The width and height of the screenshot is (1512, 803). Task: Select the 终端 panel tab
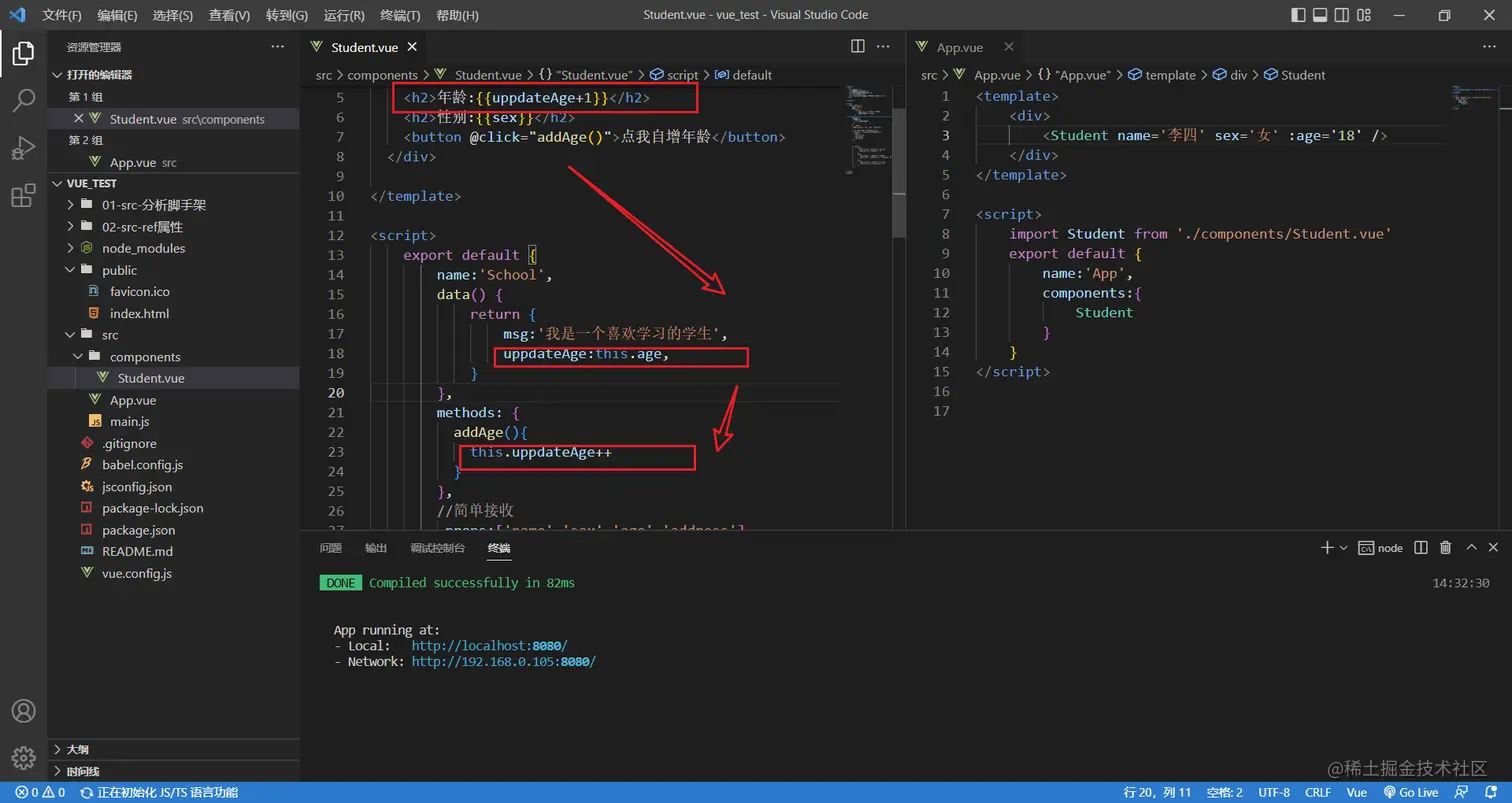coord(499,548)
